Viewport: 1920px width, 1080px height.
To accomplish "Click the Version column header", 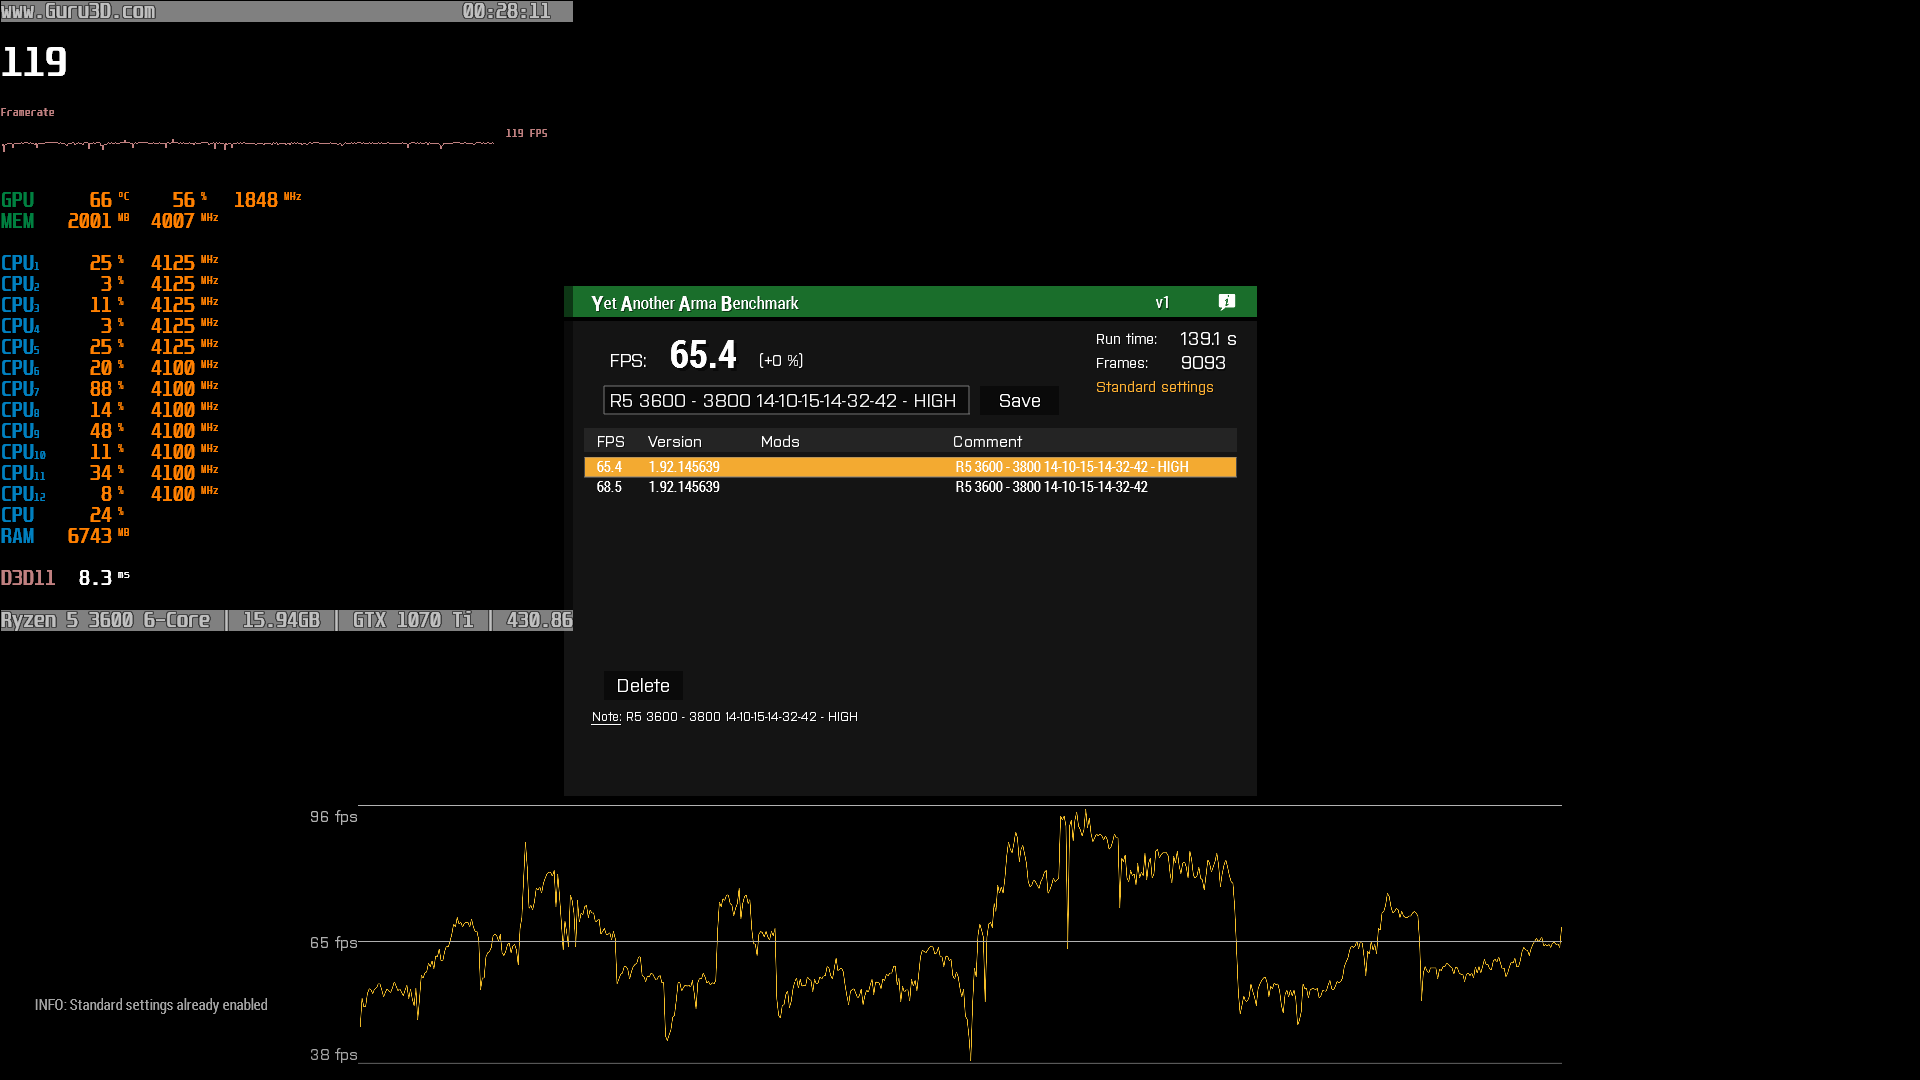I will click(674, 442).
